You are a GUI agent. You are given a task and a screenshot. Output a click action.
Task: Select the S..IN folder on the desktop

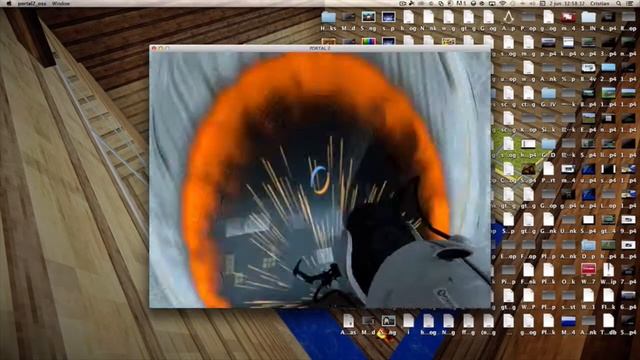tap(588, 21)
